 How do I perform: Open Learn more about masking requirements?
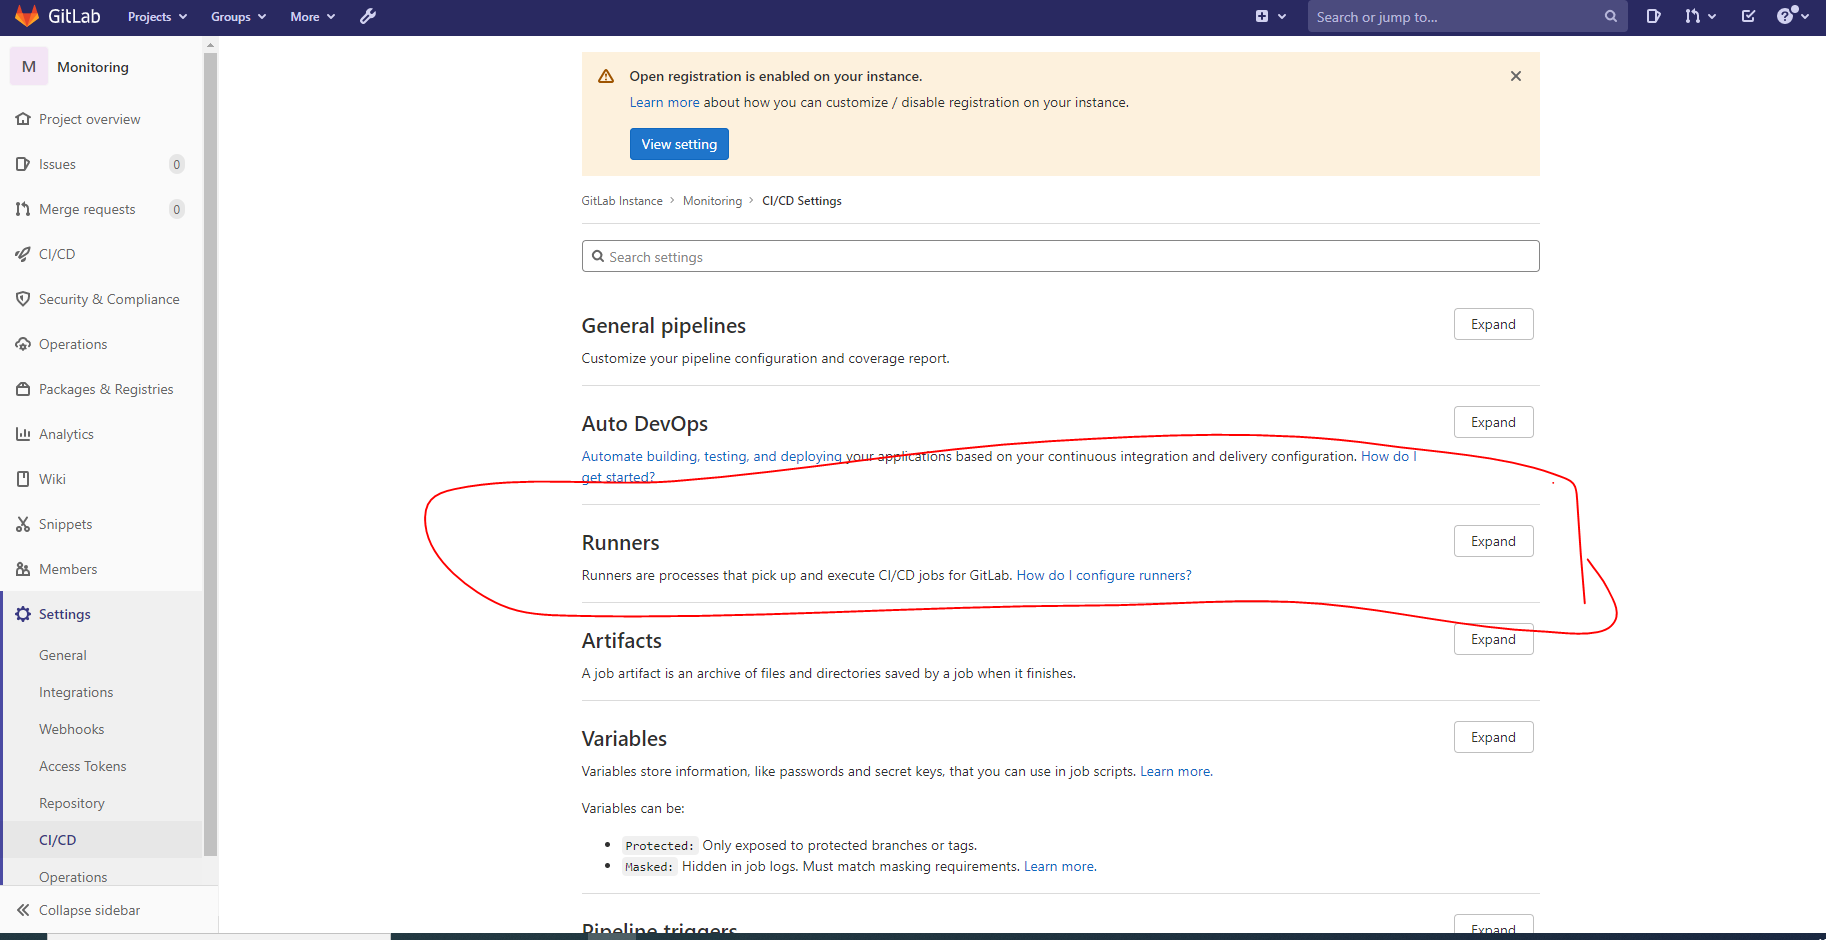click(x=1060, y=866)
